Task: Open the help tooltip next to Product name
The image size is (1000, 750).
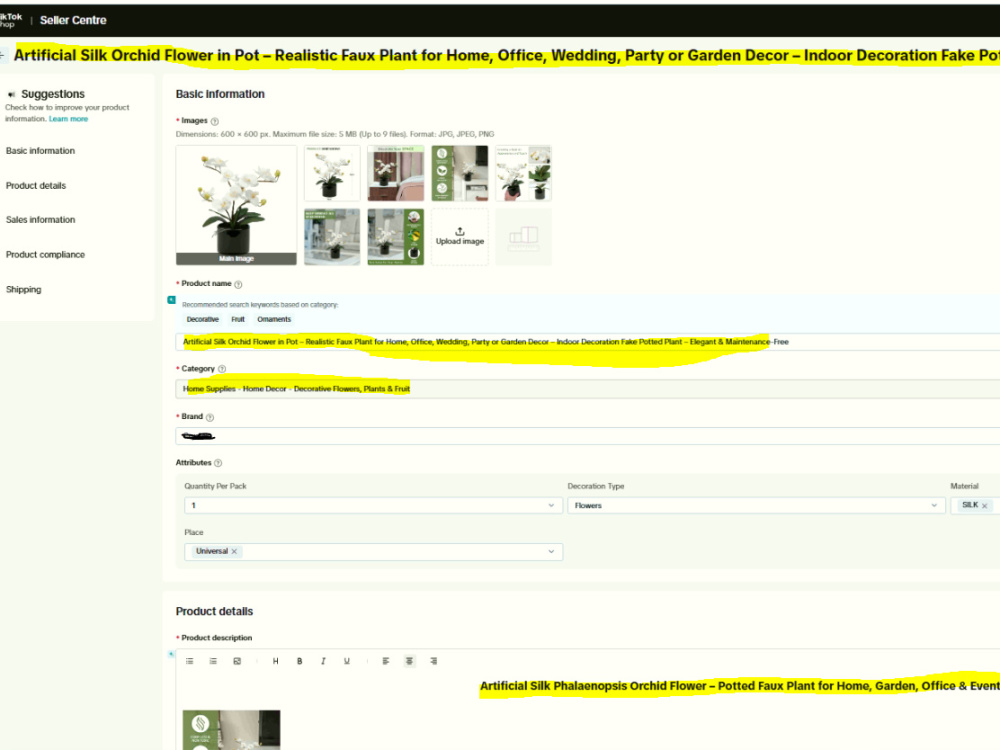Action: click(239, 284)
